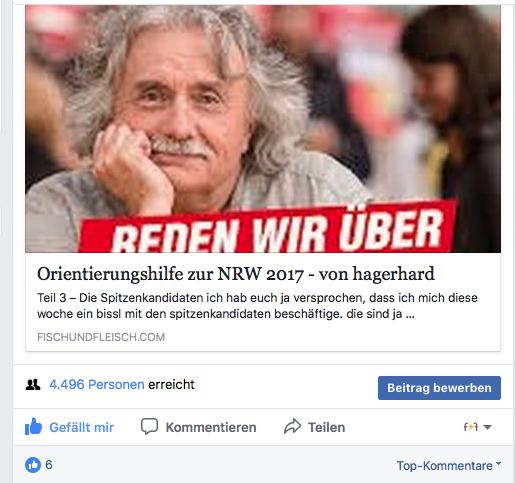Show who reacted via the 6 count
This screenshot has width=515, height=483.
(49, 465)
